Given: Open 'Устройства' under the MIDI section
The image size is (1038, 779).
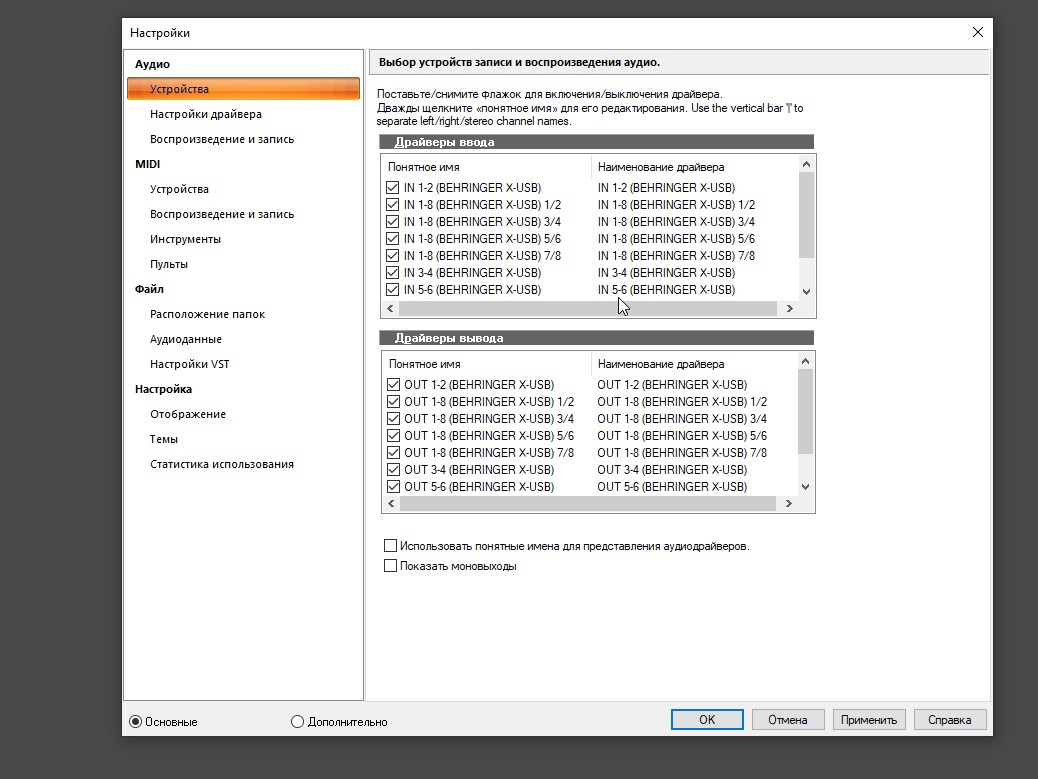Looking at the screenshot, I should (x=179, y=189).
